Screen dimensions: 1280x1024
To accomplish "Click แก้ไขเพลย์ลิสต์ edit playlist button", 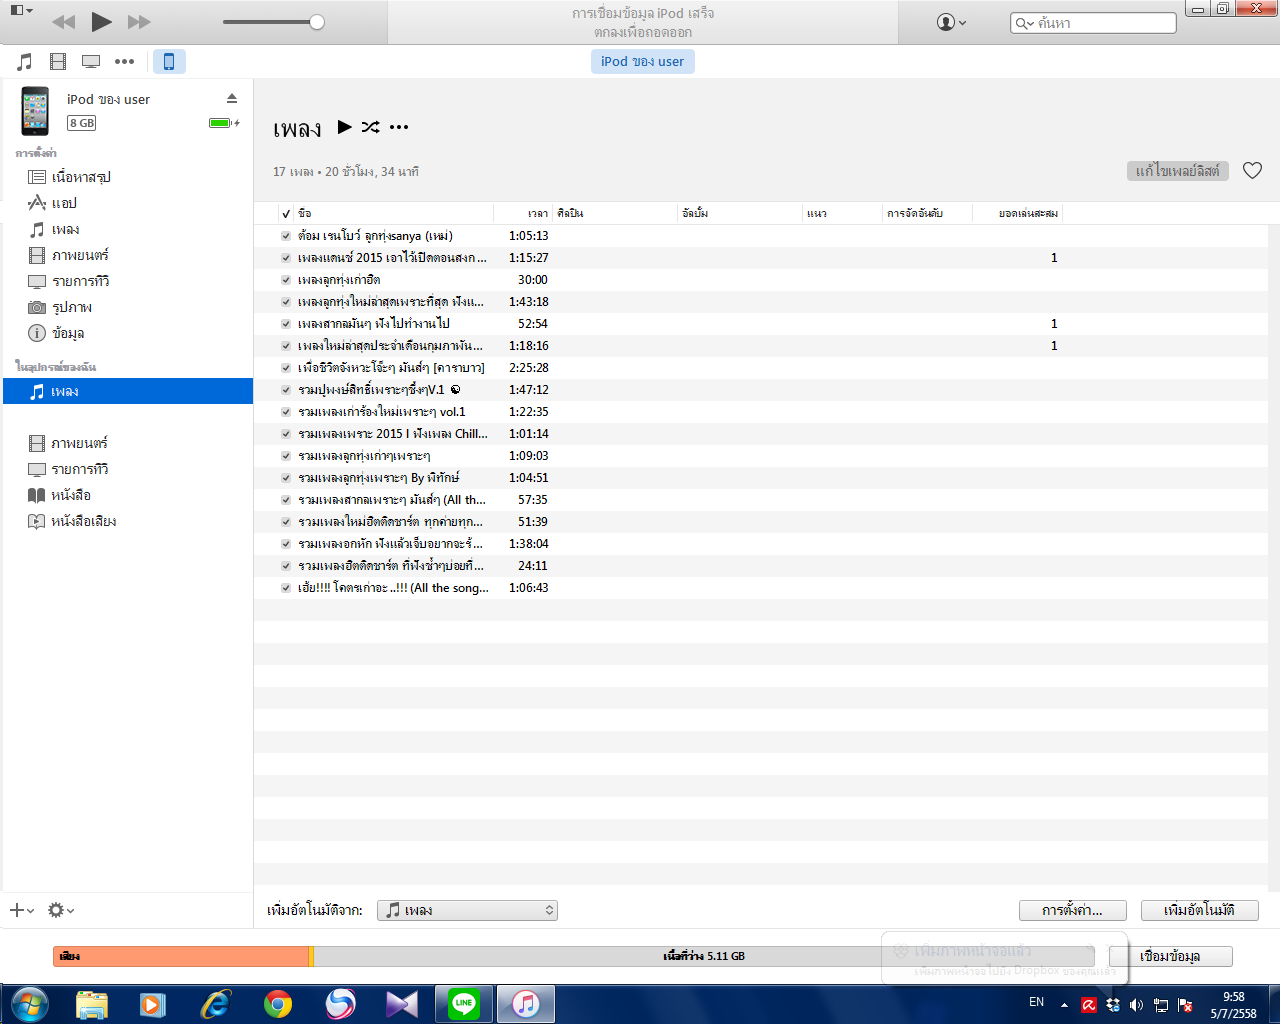I will point(1178,171).
